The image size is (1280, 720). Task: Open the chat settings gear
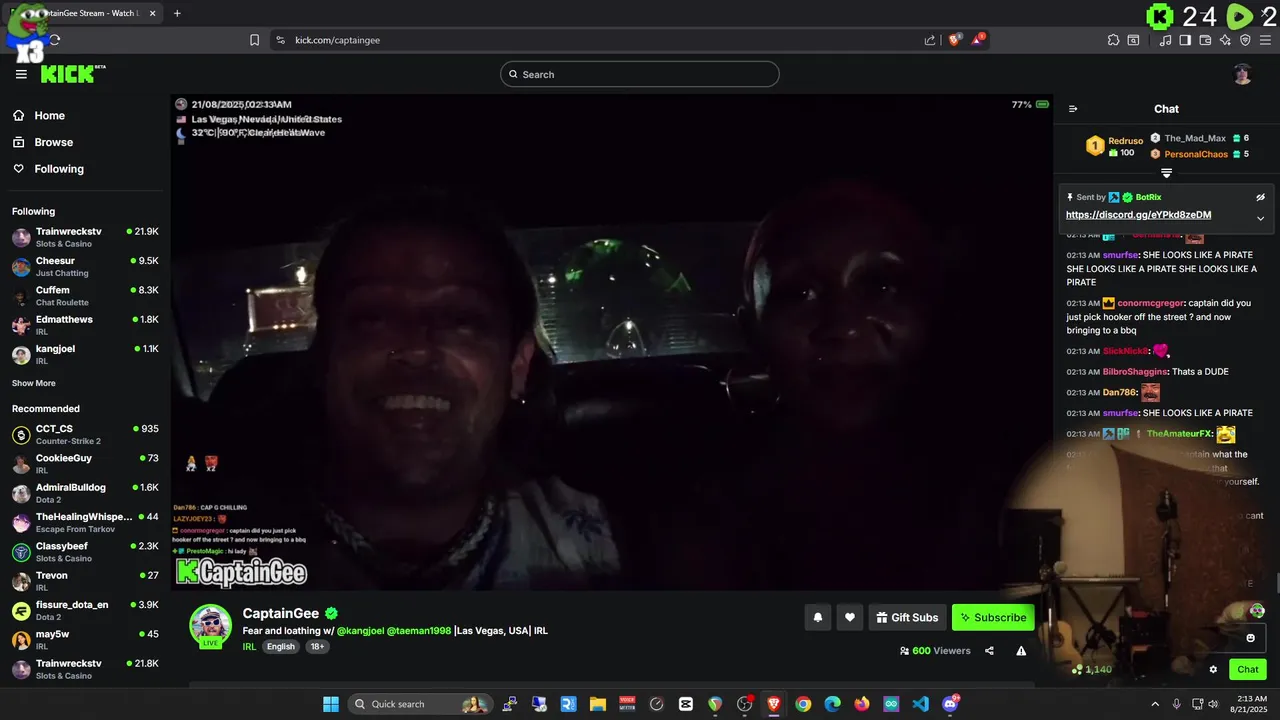pos(1213,670)
